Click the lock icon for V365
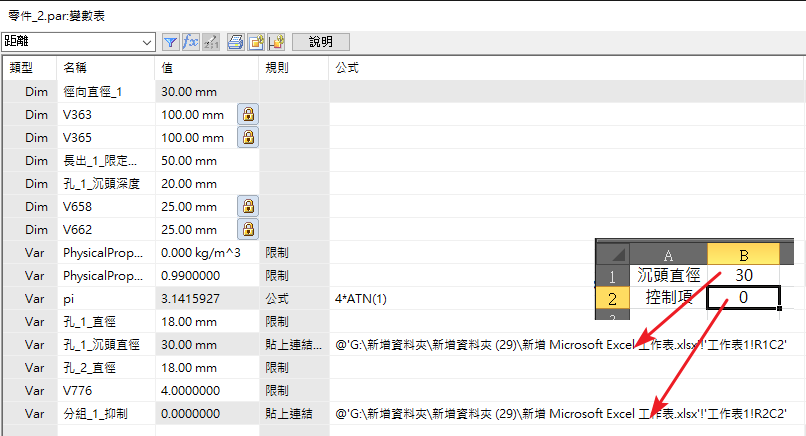Screen dimensions: 806x436 248,137
